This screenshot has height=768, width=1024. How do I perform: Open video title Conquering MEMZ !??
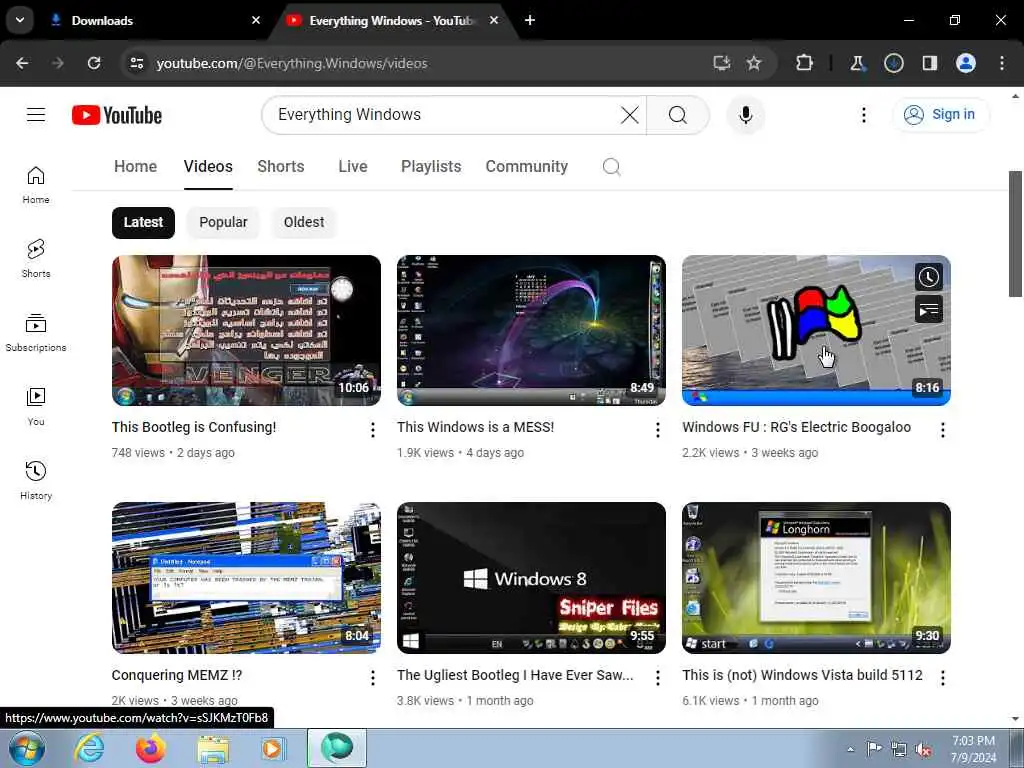point(177,675)
